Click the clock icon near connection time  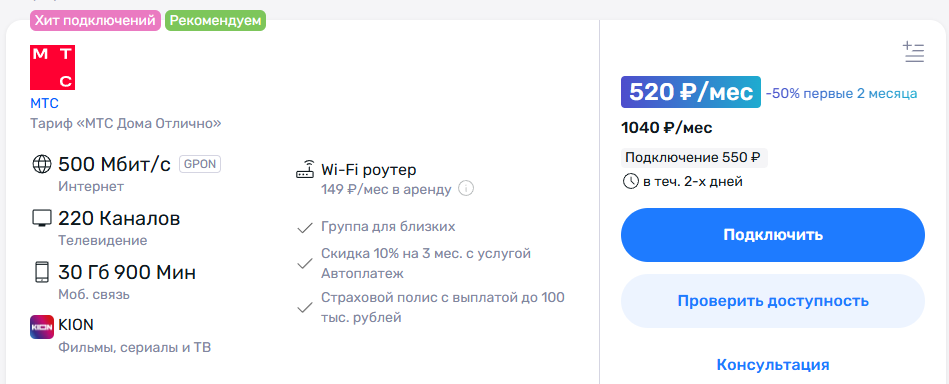pyautogui.click(x=631, y=181)
